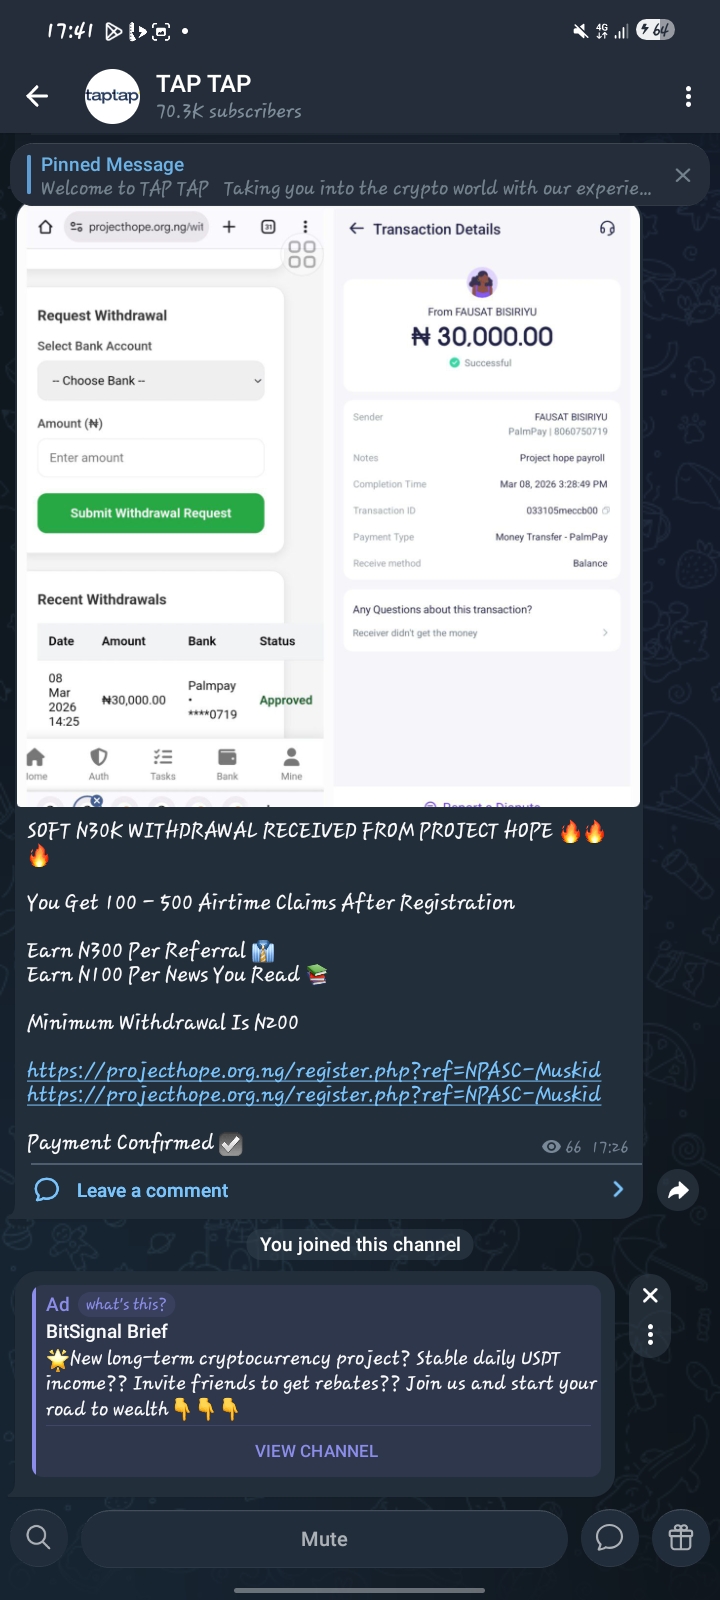
Task: Dismiss the pinned message bar
Action: [x=683, y=175]
